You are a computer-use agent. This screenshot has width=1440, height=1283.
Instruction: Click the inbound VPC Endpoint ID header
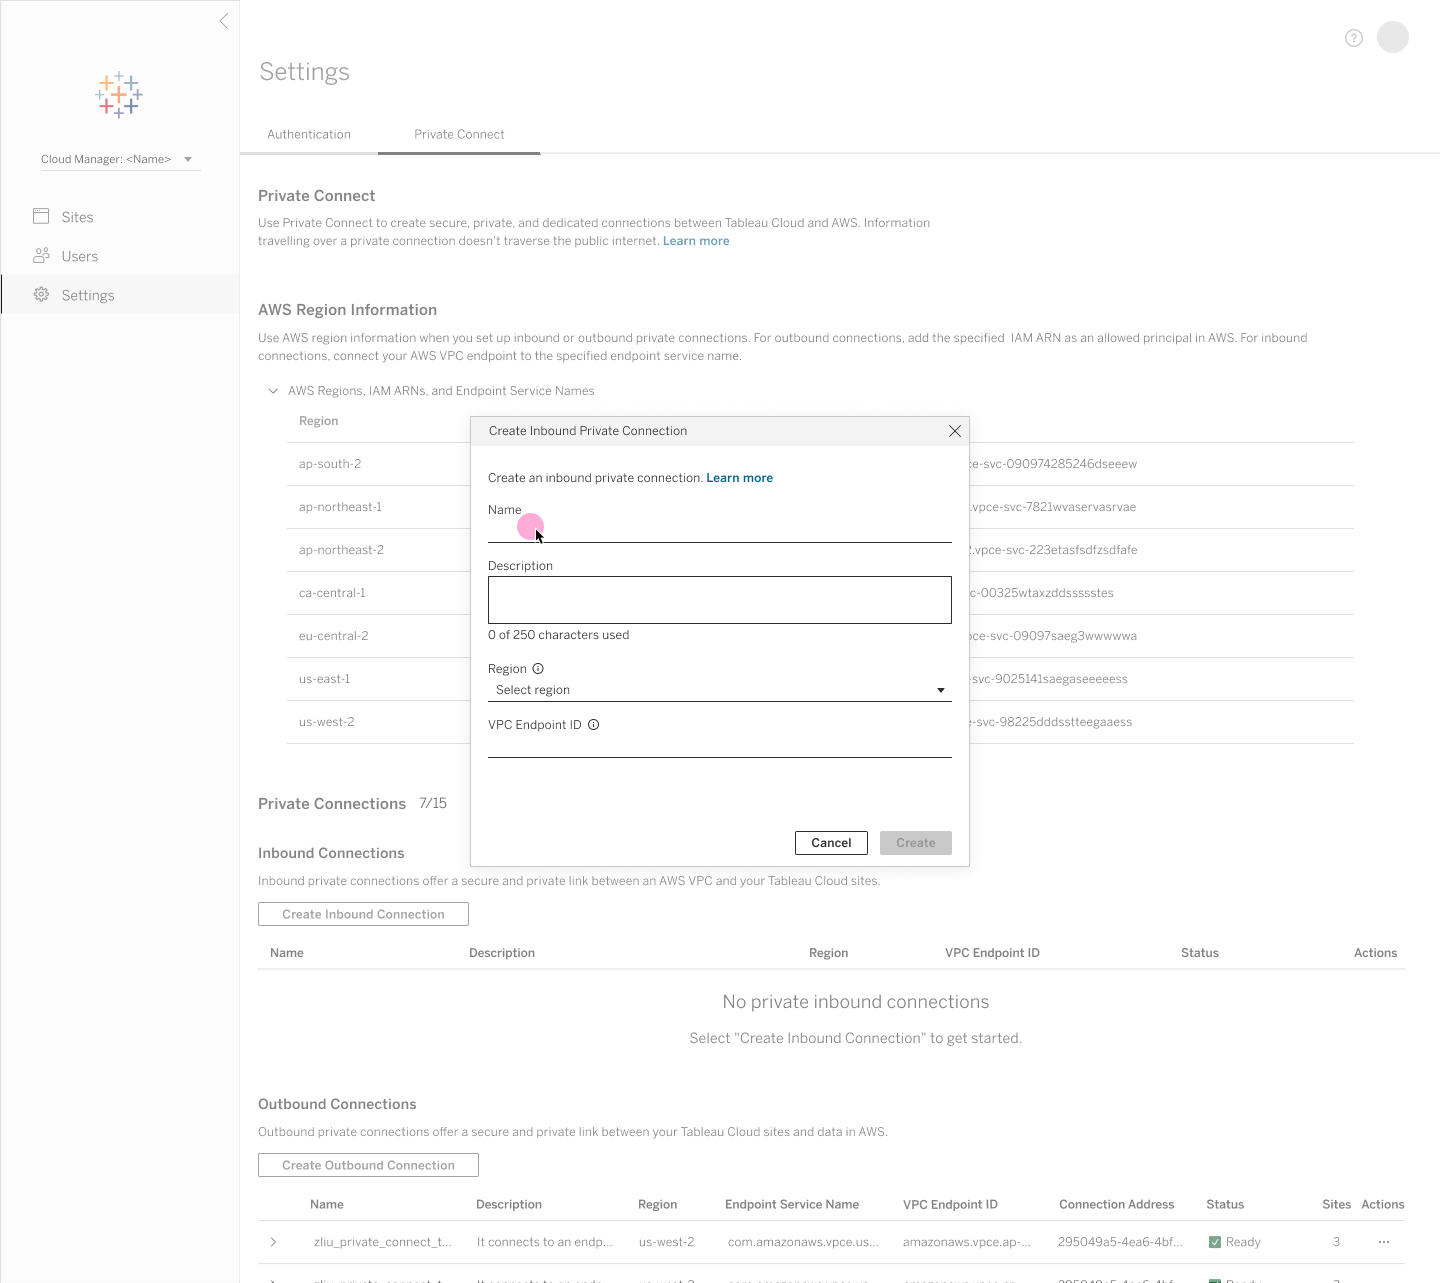tap(992, 953)
